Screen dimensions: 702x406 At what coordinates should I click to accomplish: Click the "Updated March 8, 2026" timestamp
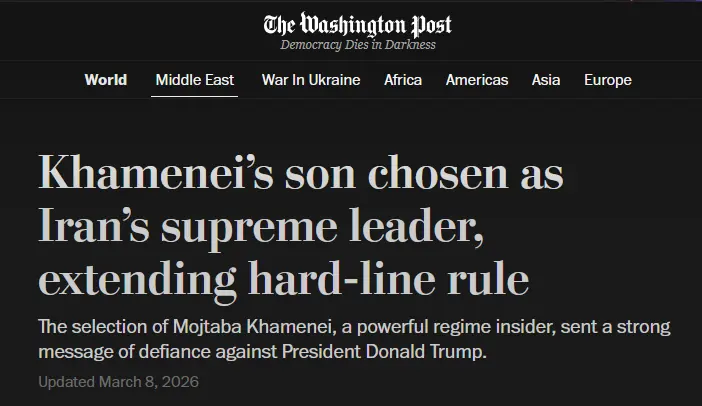118,382
